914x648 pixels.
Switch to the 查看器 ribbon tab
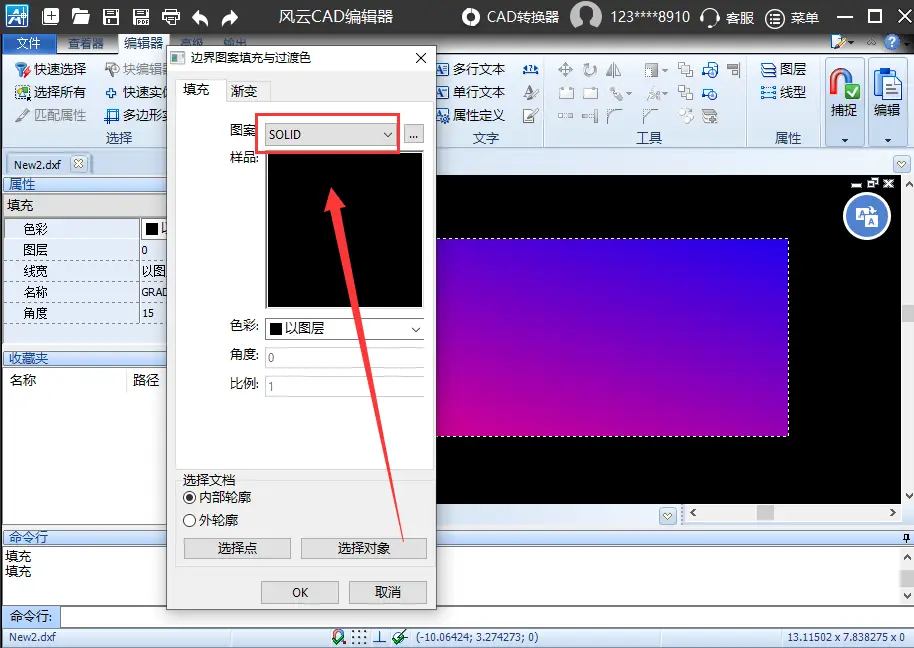pyautogui.click(x=86, y=43)
